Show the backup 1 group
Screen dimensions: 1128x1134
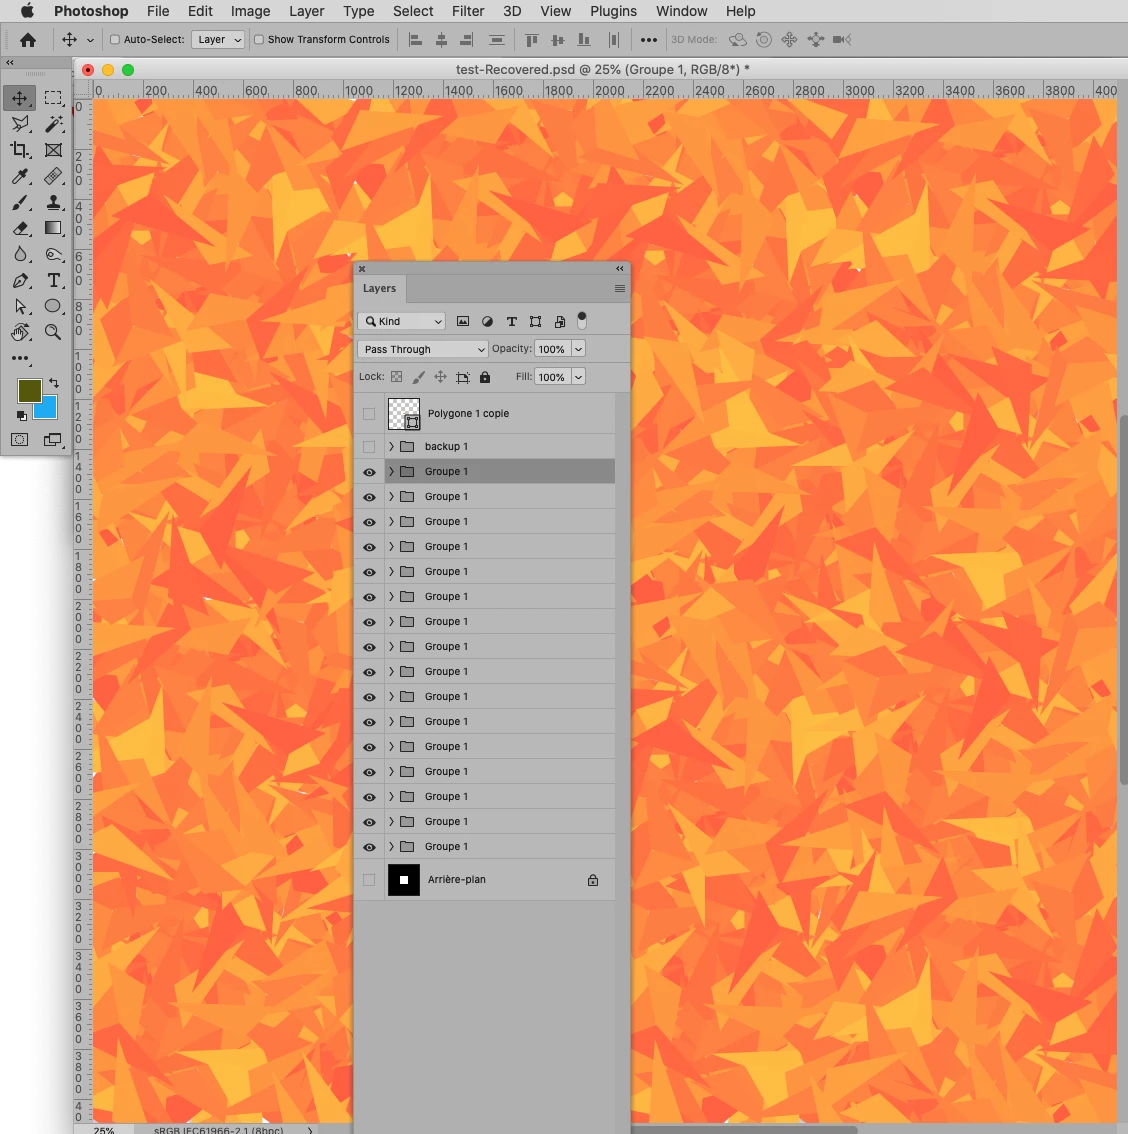tap(369, 447)
